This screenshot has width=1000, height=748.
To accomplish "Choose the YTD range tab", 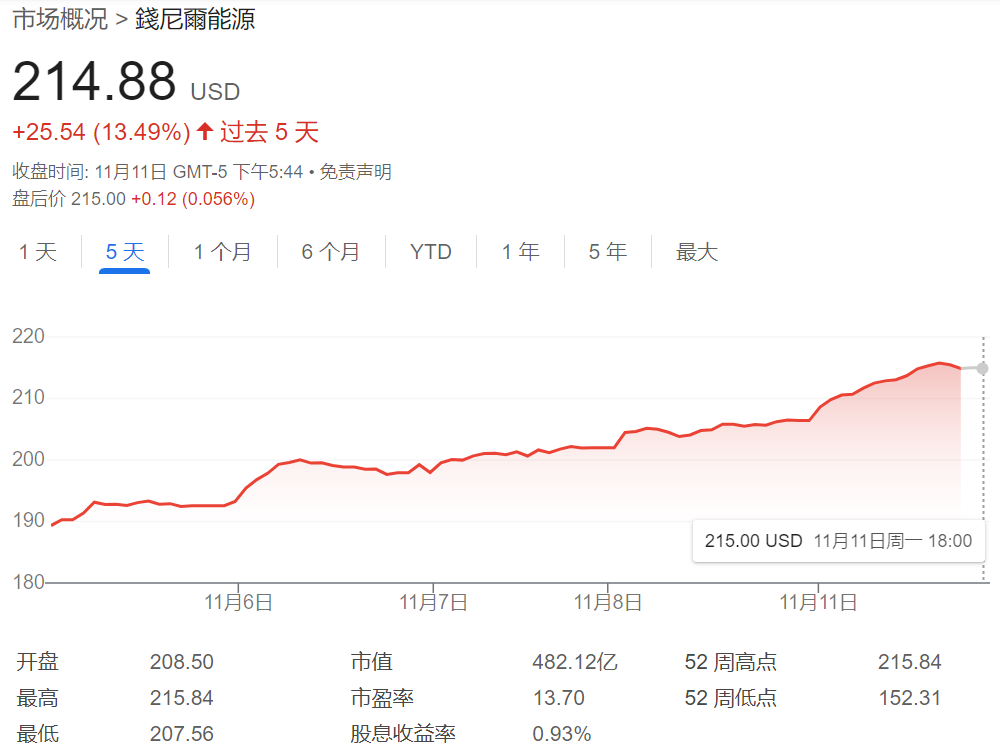I will coord(431,252).
